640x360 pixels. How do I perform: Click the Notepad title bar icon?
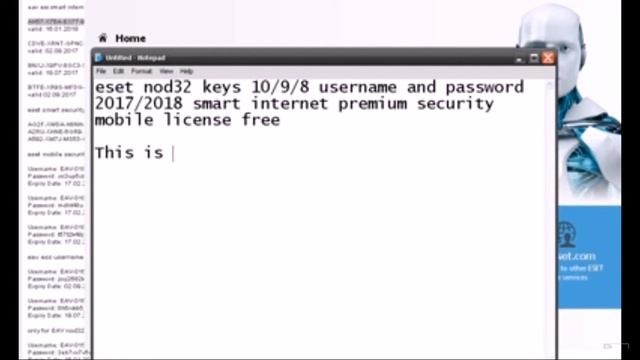coord(99,58)
